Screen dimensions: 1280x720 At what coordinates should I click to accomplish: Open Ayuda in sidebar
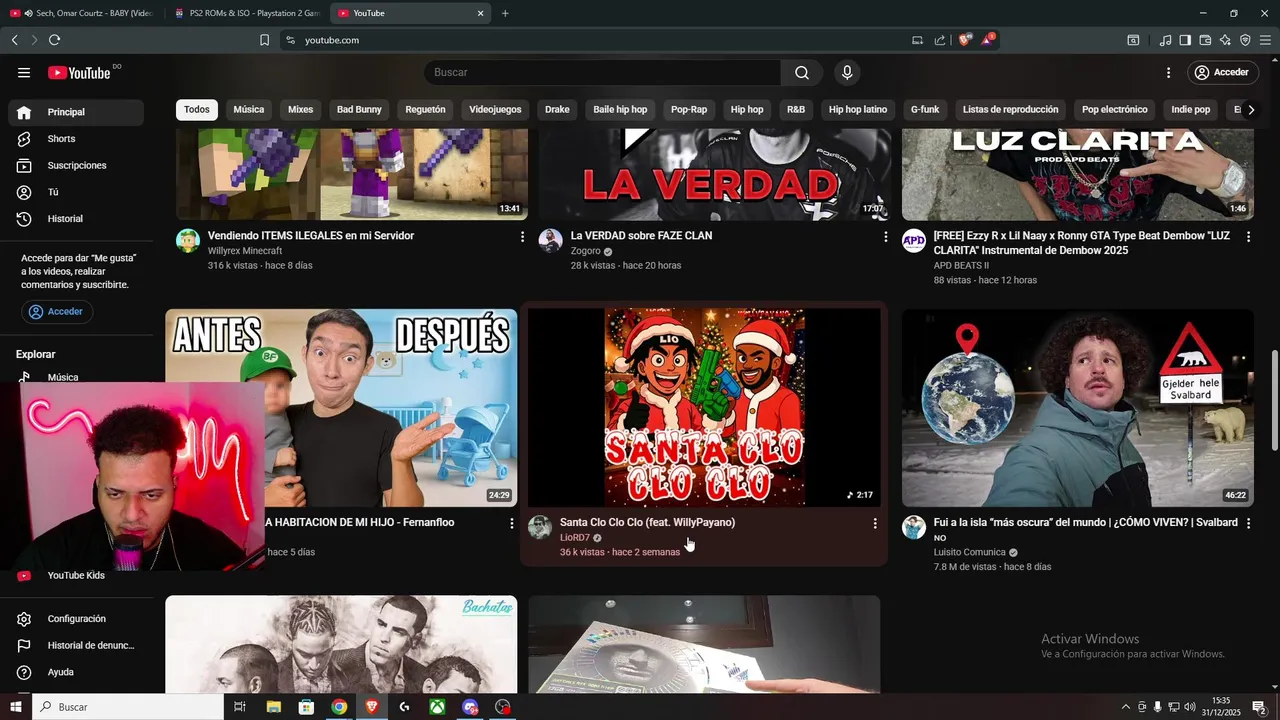click(x=76, y=672)
